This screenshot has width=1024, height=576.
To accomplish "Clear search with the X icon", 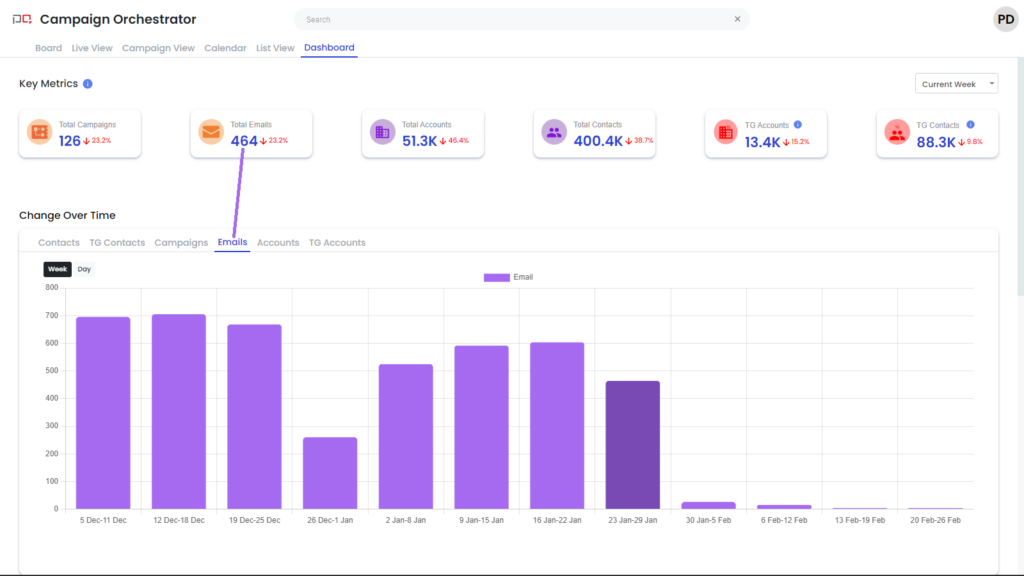I will 738,19.
